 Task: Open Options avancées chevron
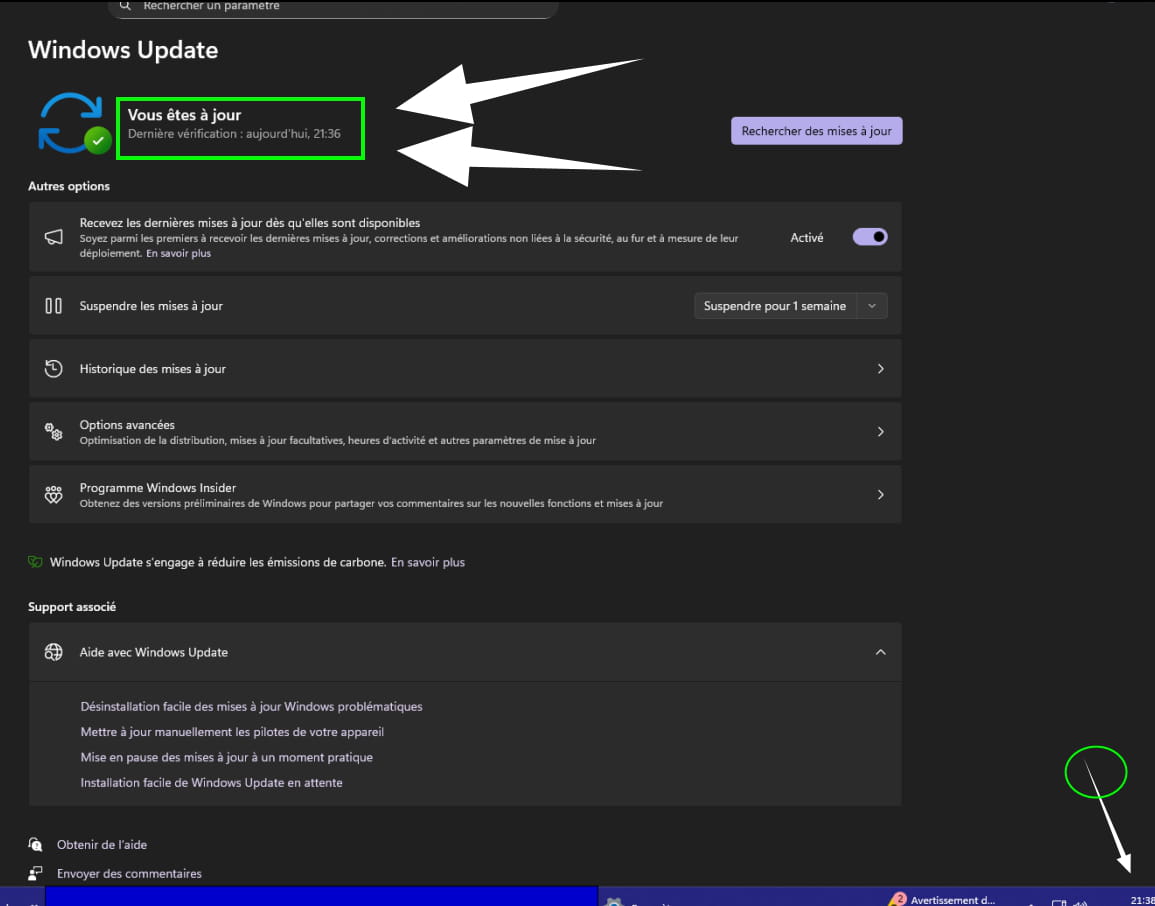point(880,432)
